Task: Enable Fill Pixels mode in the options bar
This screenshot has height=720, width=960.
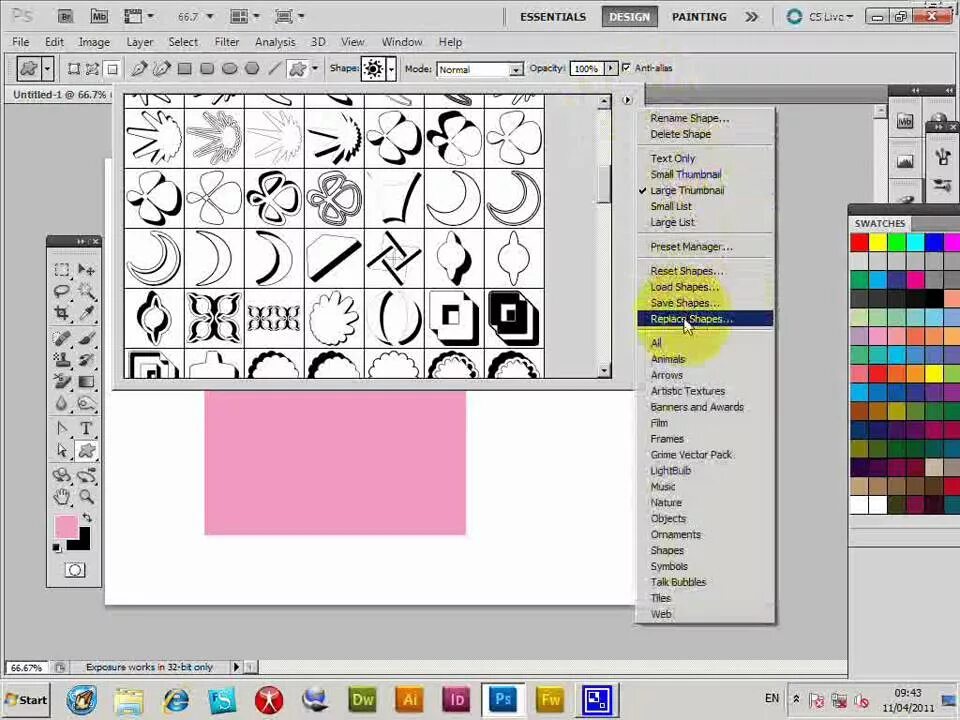Action: coord(112,69)
